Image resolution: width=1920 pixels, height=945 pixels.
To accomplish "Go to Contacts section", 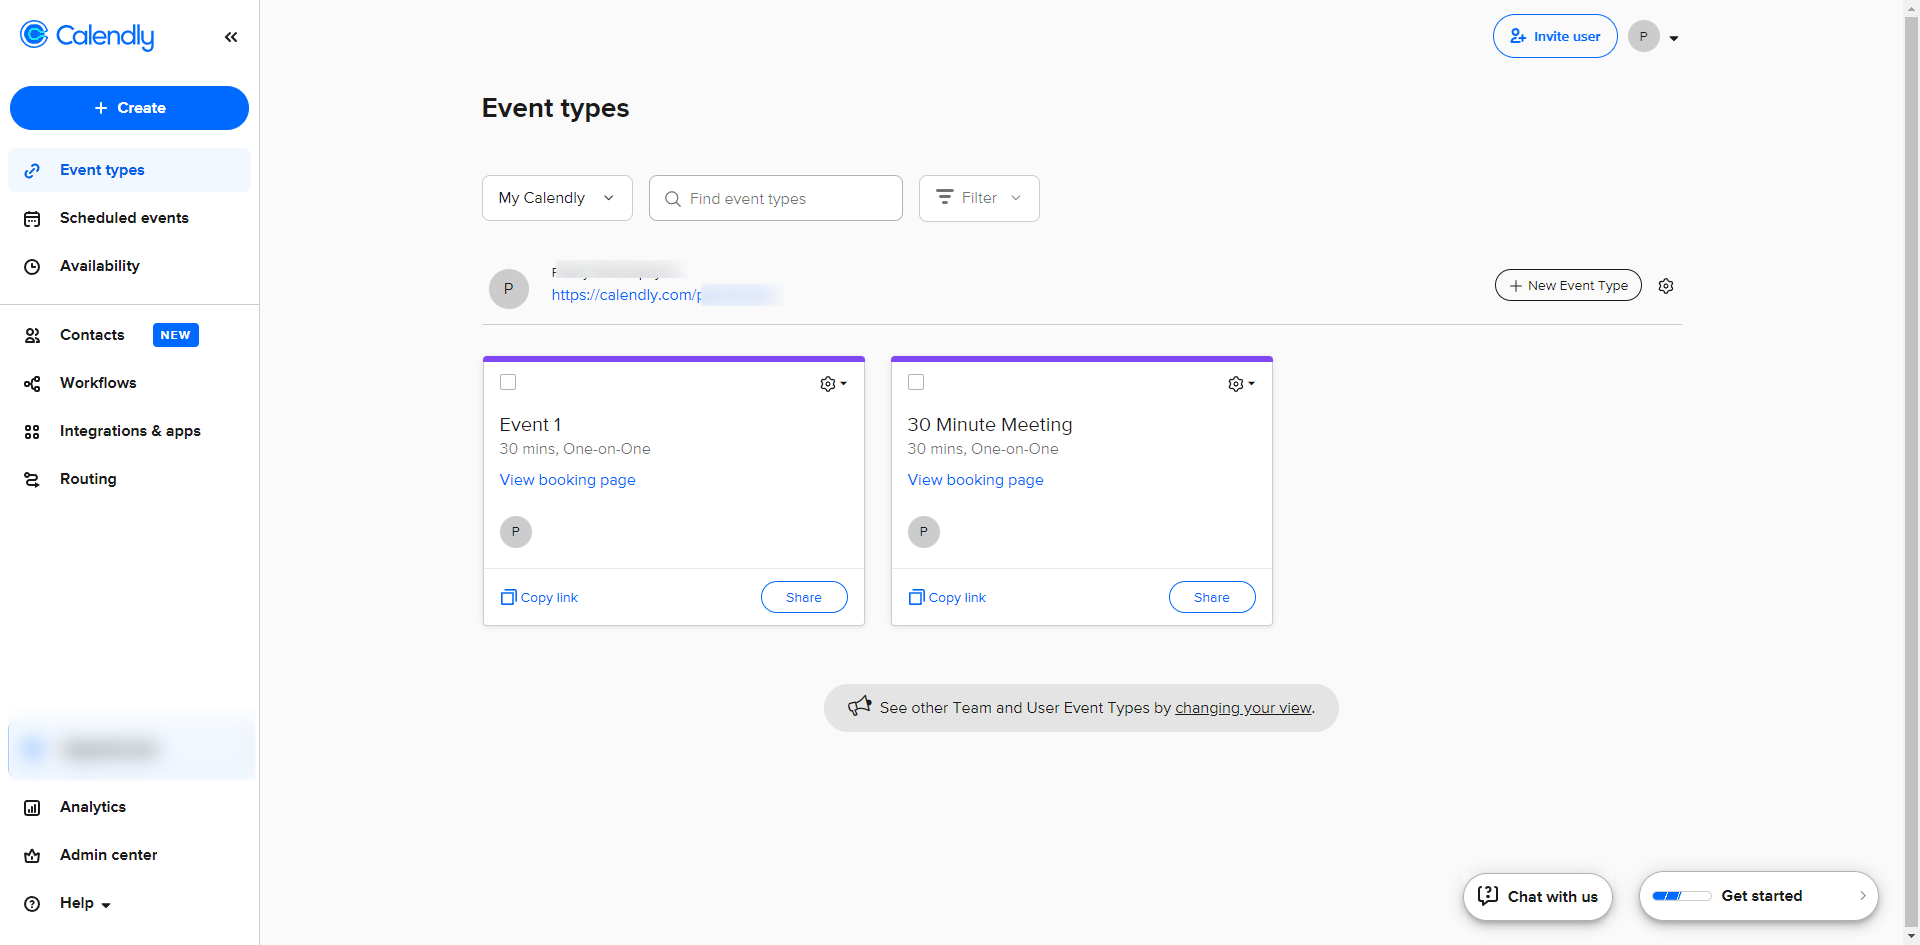I will [x=129, y=335].
